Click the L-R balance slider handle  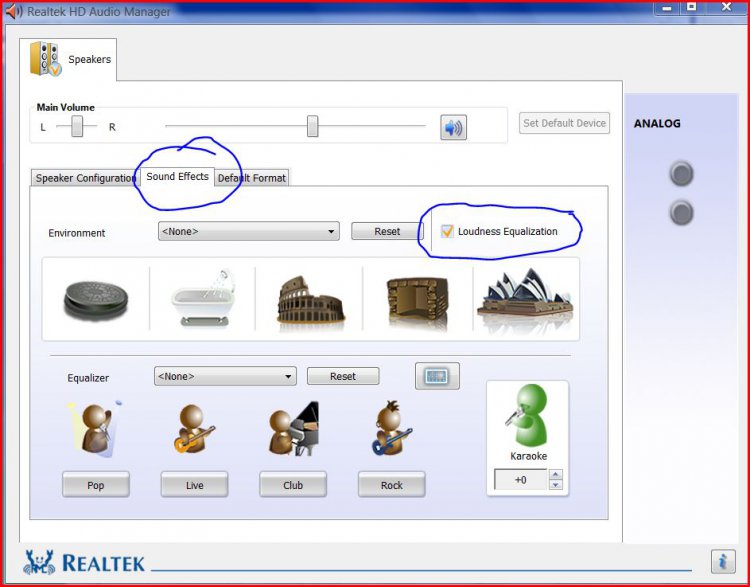77,126
